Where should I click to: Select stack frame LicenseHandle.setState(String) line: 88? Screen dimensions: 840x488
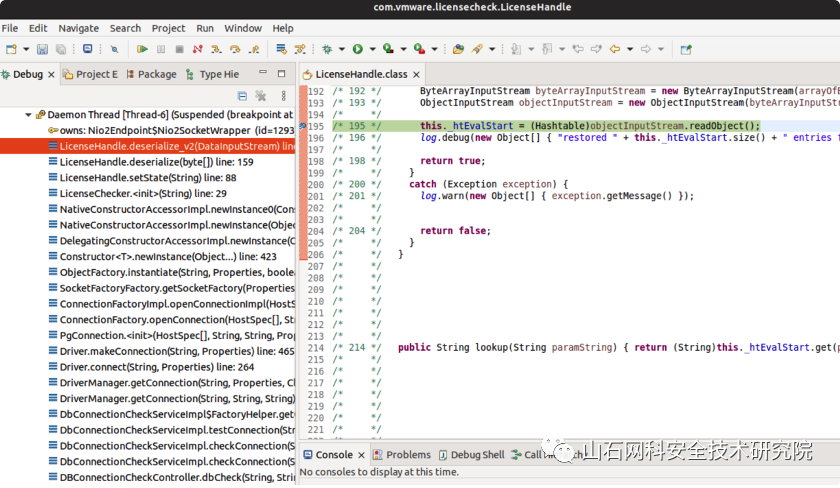coord(148,178)
